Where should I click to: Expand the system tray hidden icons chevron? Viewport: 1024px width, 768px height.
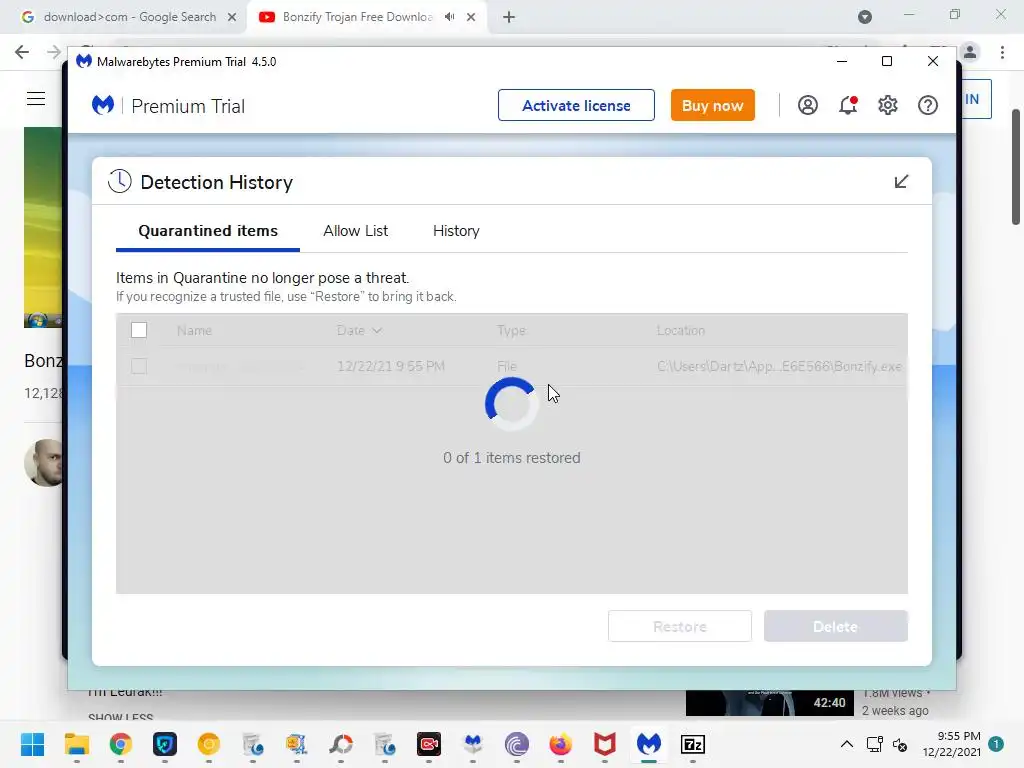(846, 744)
